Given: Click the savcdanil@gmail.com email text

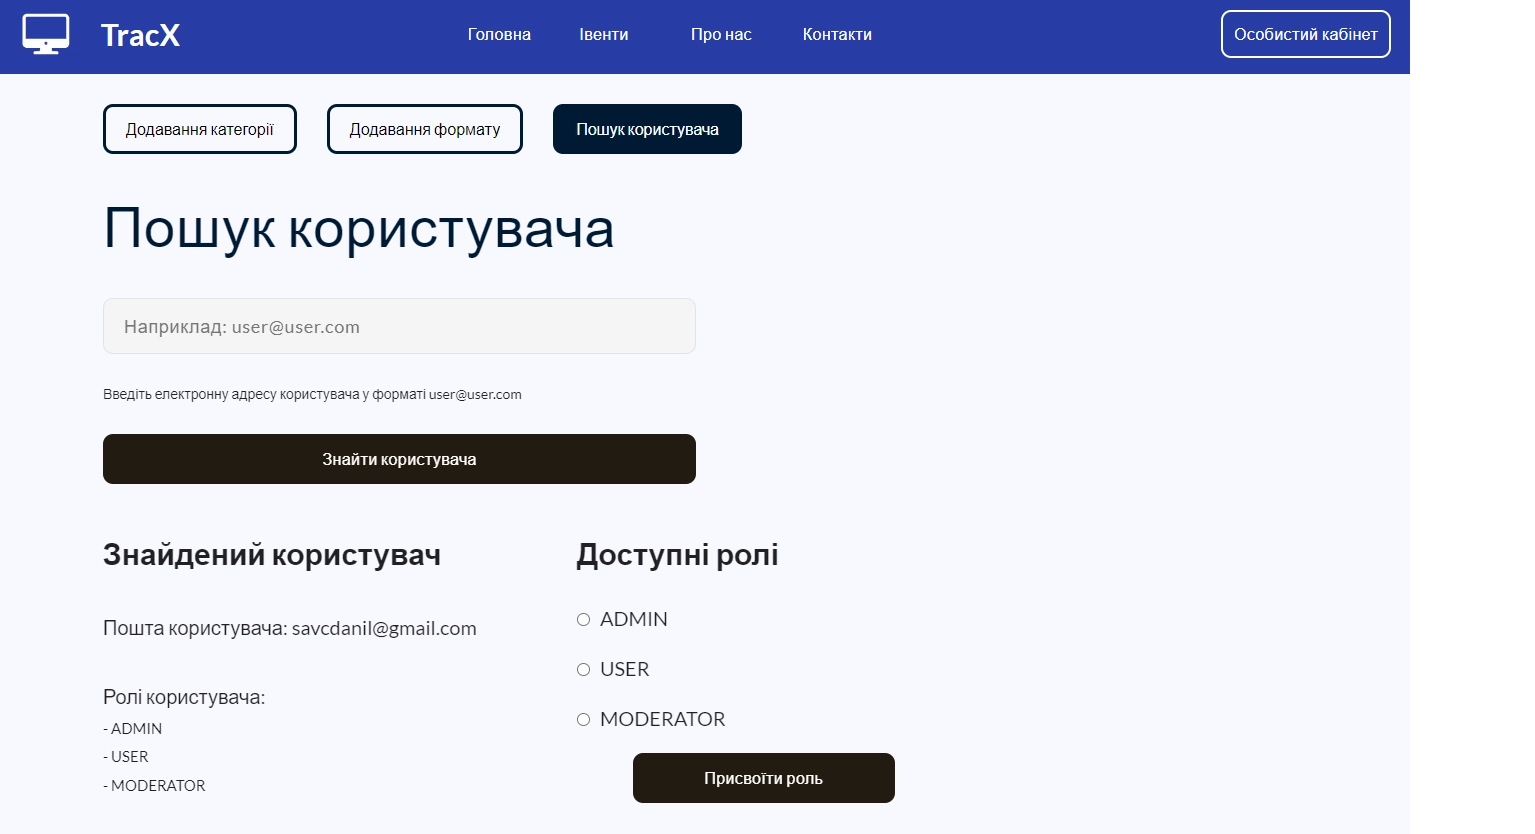Looking at the screenshot, I should point(384,628).
